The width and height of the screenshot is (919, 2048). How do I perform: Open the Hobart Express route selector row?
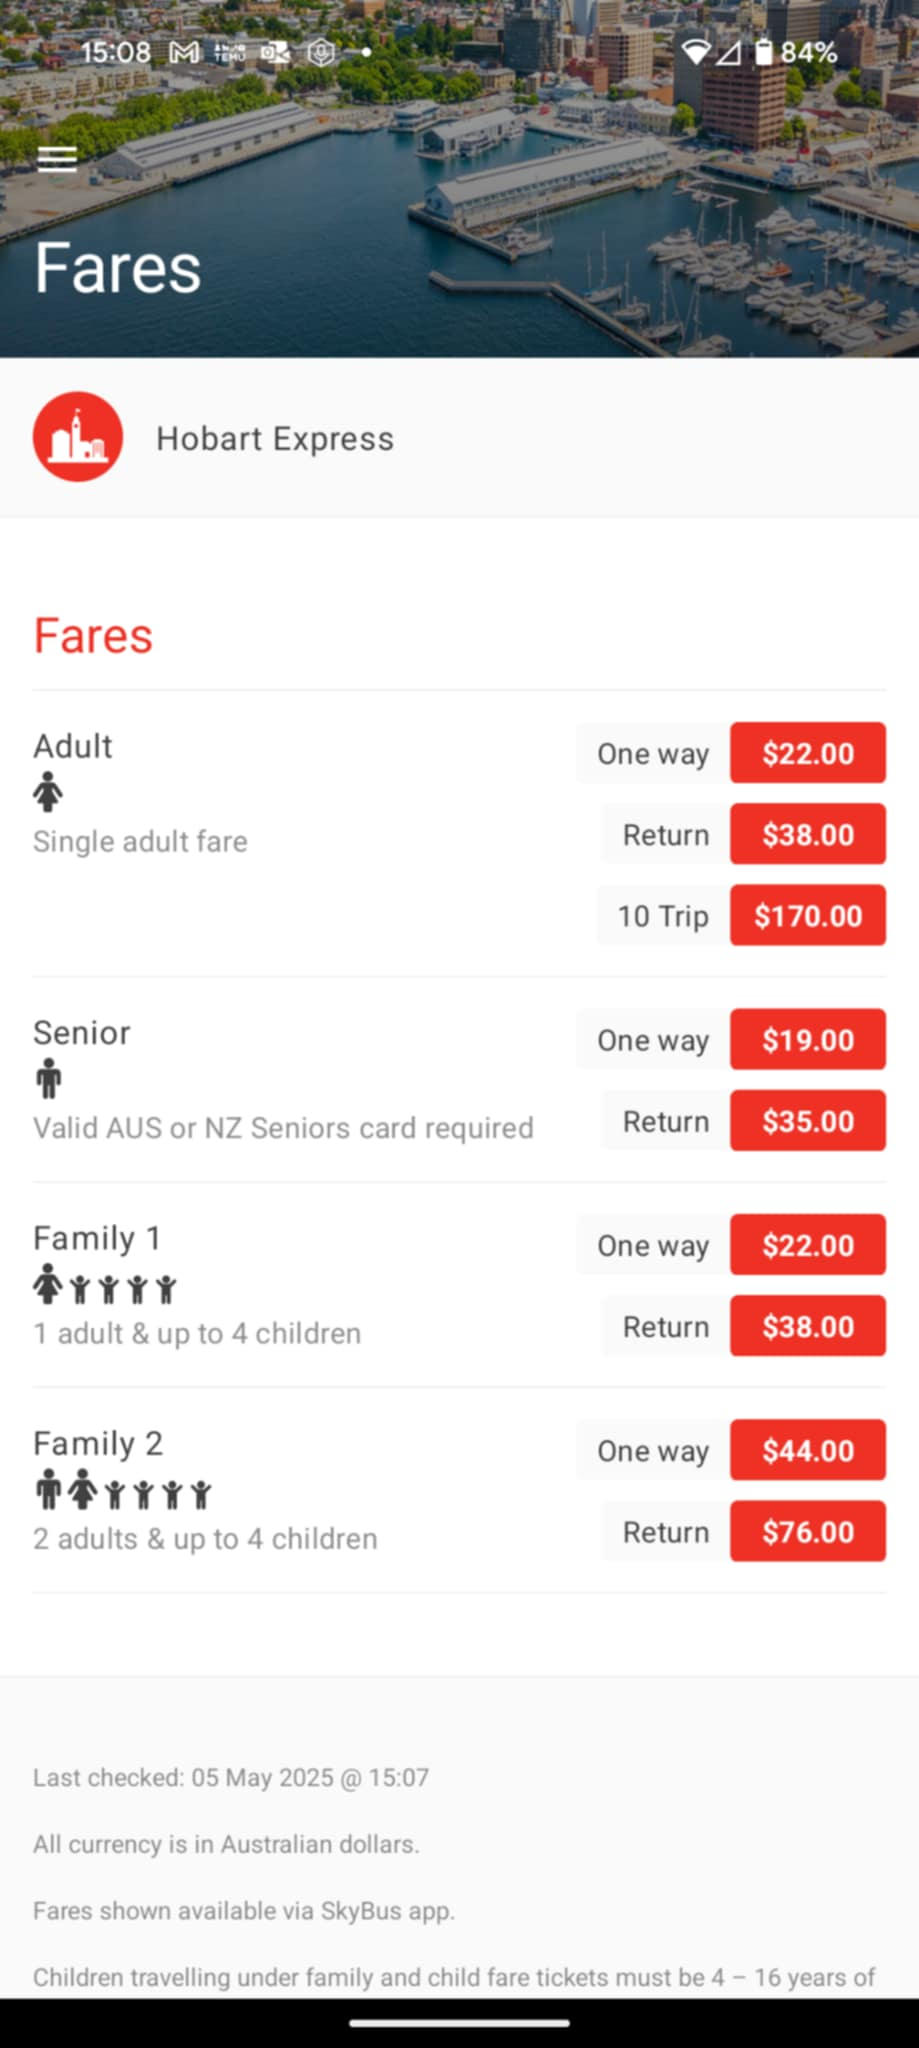(459, 438)
